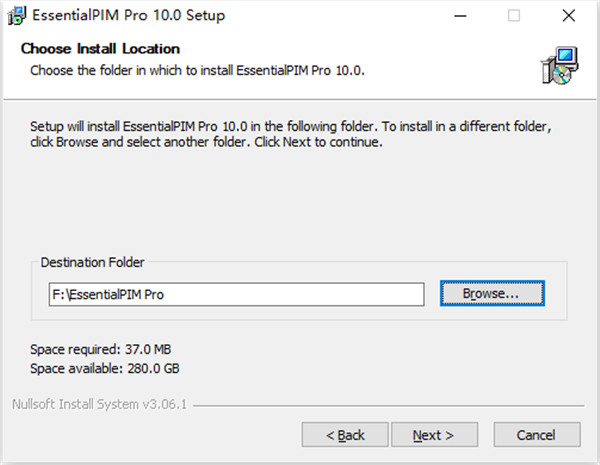Cancel the installation
The image size is (600, 465).
(x=536, y=435)
